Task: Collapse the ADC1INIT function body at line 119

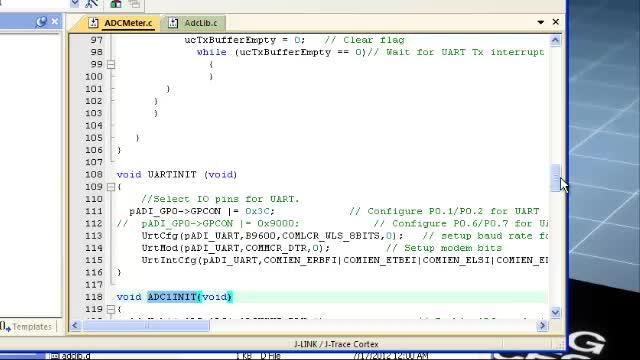Action: 111,309
